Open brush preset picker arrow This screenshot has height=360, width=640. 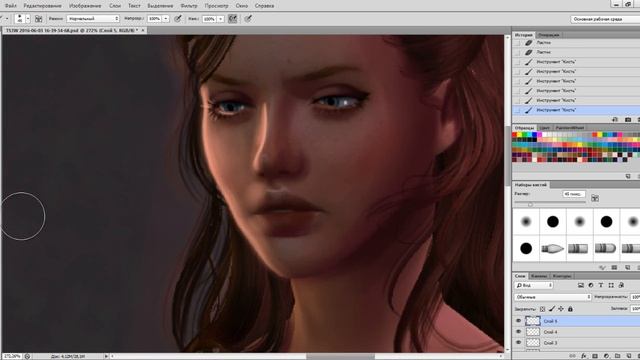point(28,19)
